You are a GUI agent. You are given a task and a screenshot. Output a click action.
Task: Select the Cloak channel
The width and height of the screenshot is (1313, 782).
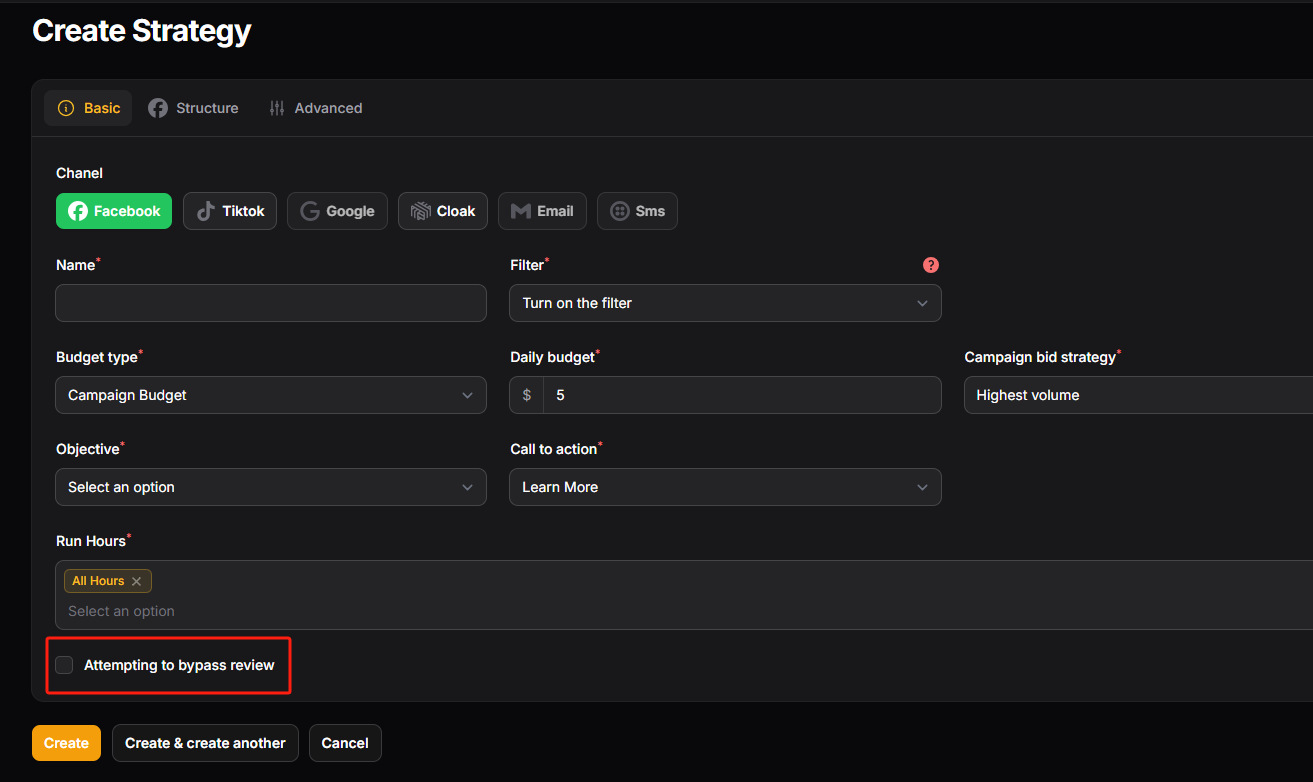coord(443,211)
